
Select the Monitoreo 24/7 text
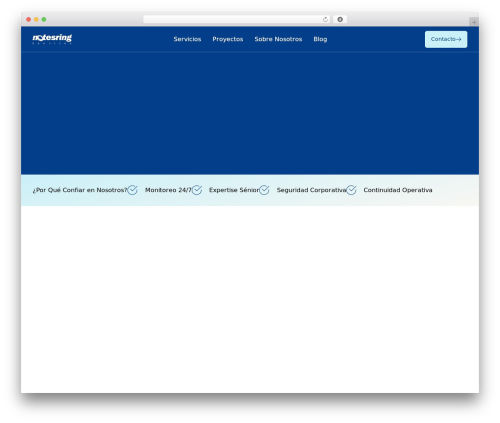pyautogui.click(x=168, y=190)
